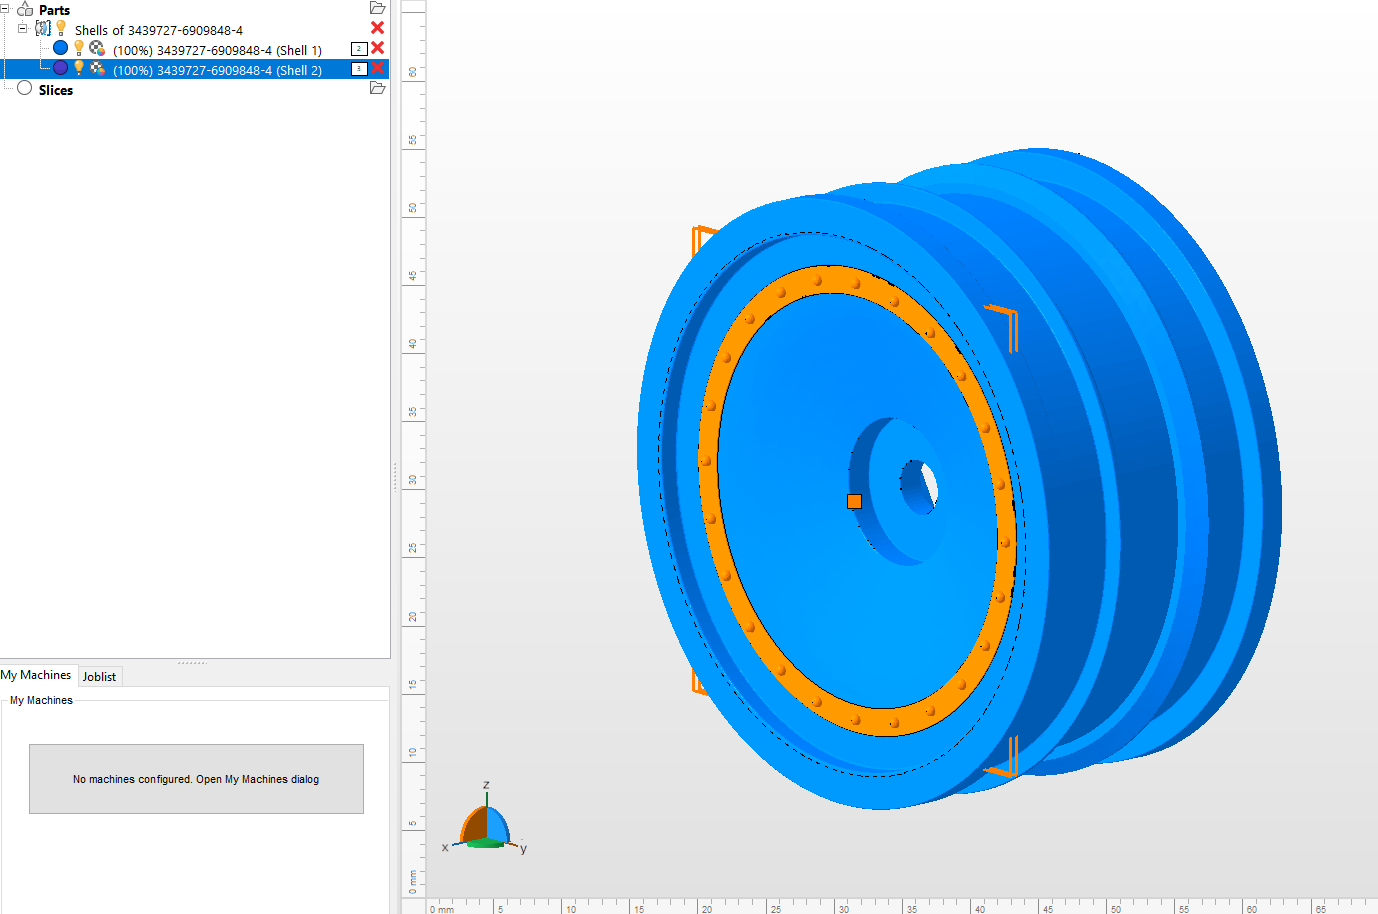Click the group icon beside Shells of 3439727-6909848-4
This screenshot has height=914, width=1378.
pos(43,29)
